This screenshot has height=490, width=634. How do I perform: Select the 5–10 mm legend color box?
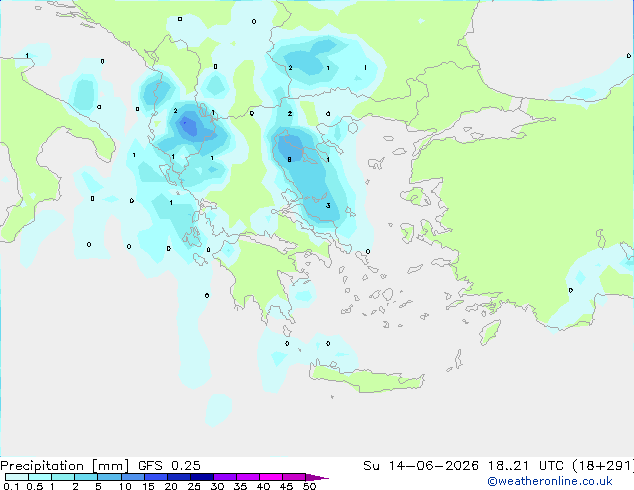(109, 477)
